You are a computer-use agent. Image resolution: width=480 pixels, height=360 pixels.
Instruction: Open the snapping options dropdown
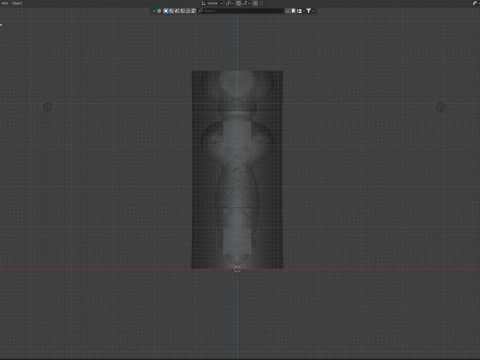click(x=246, y=3)
